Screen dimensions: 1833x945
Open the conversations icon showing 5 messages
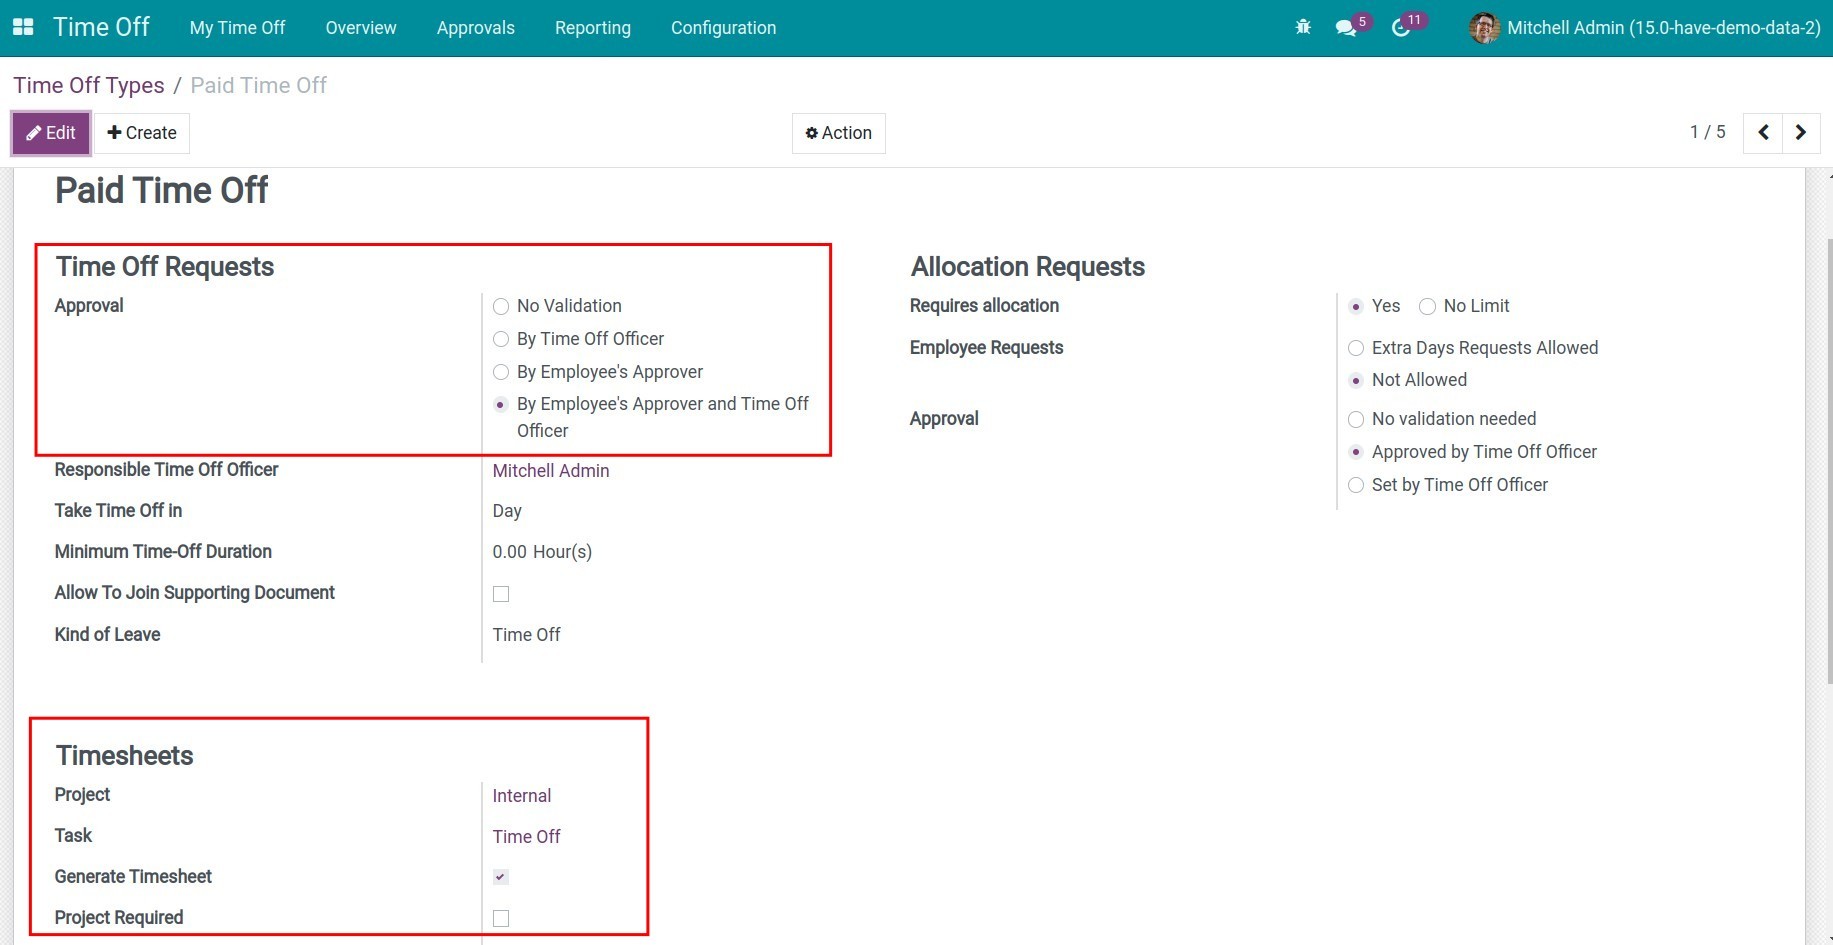pos(1346,28)
